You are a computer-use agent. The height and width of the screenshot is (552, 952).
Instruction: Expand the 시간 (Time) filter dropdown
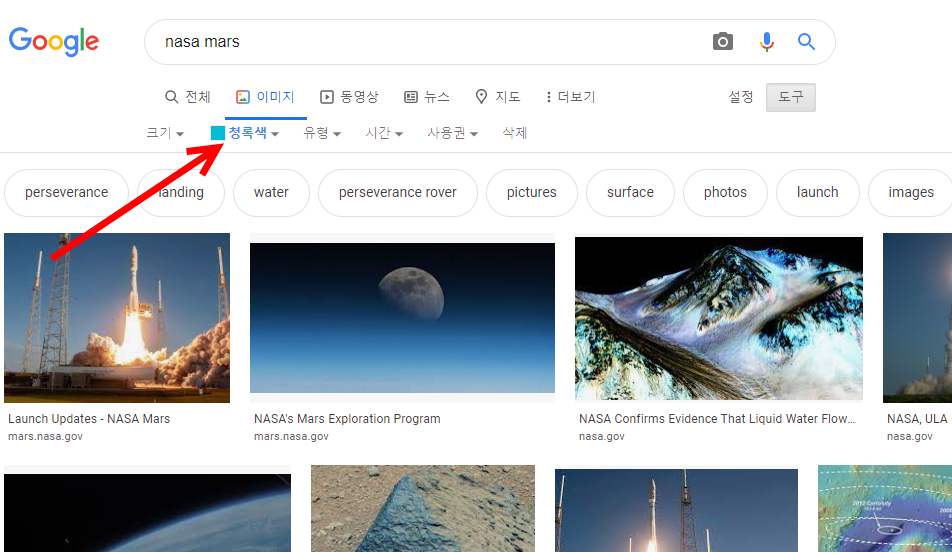tap(384, 132)
